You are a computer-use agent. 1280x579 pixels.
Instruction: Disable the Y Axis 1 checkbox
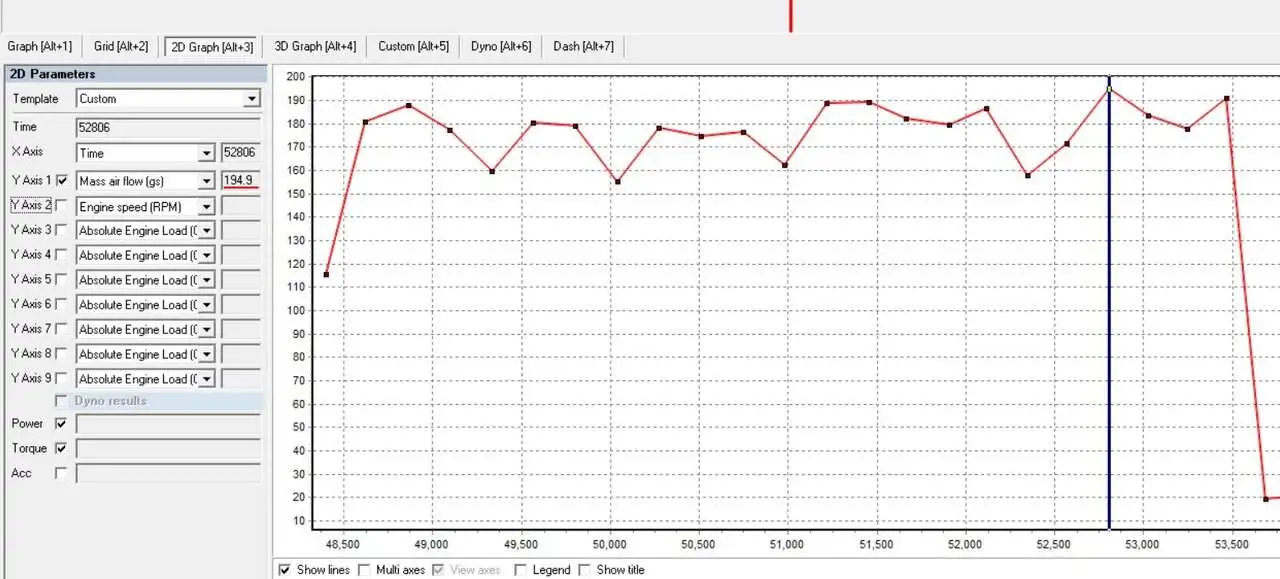[63, 181]
